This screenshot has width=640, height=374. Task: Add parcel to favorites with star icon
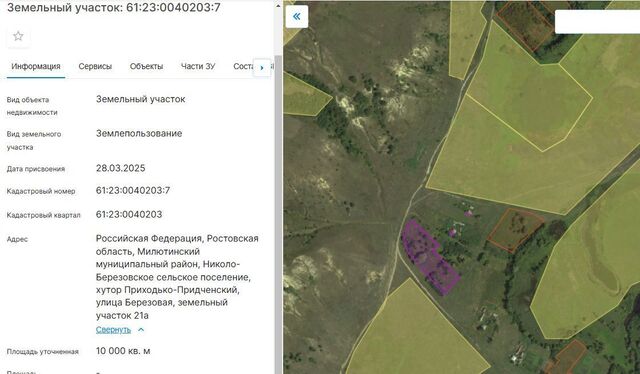point(18,36)
